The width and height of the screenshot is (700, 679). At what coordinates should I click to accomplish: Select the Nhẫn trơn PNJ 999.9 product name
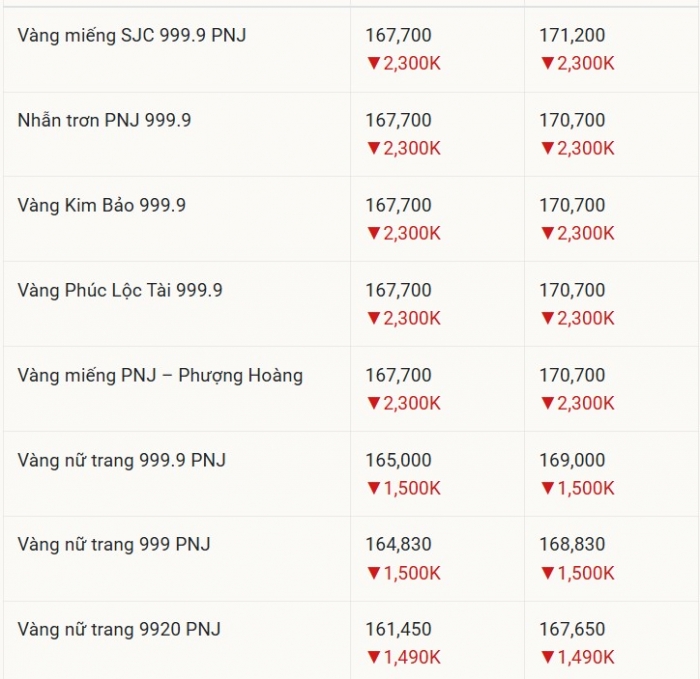tap(105, 121)
